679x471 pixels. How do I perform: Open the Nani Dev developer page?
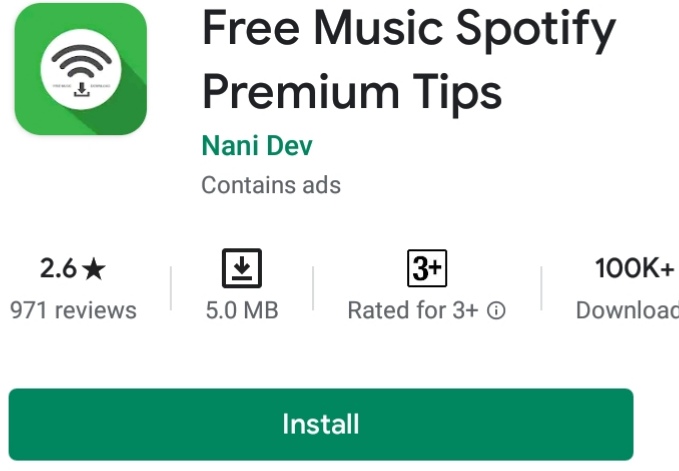pyautogui.click(x=257, y=145)
